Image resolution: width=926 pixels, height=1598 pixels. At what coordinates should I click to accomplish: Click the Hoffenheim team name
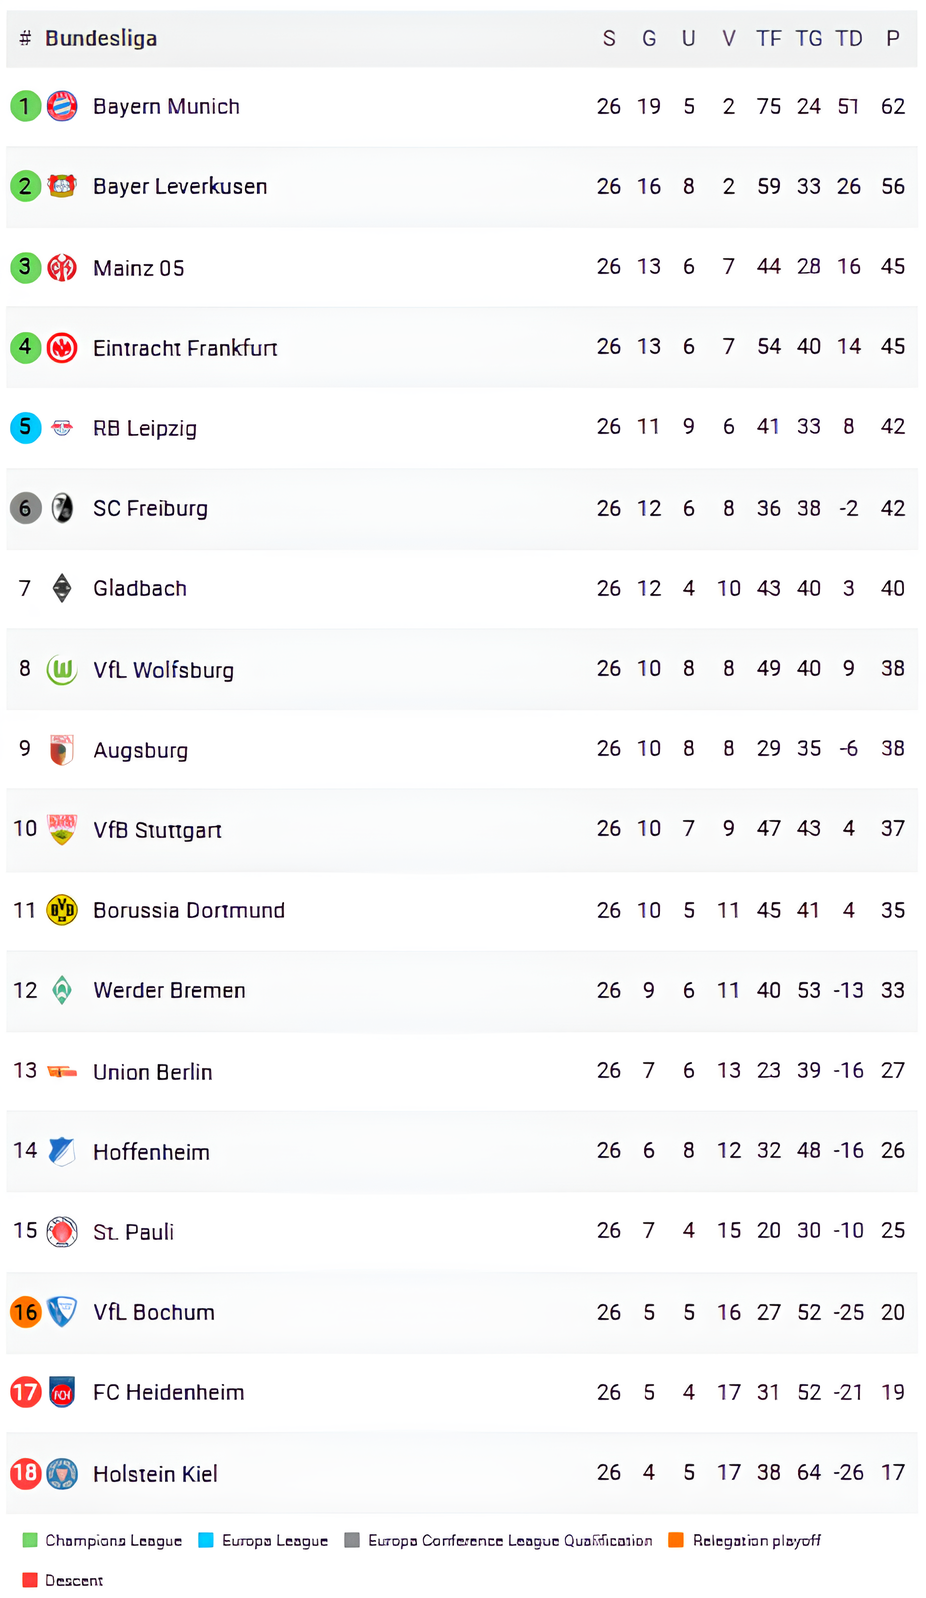(151, 1152)
